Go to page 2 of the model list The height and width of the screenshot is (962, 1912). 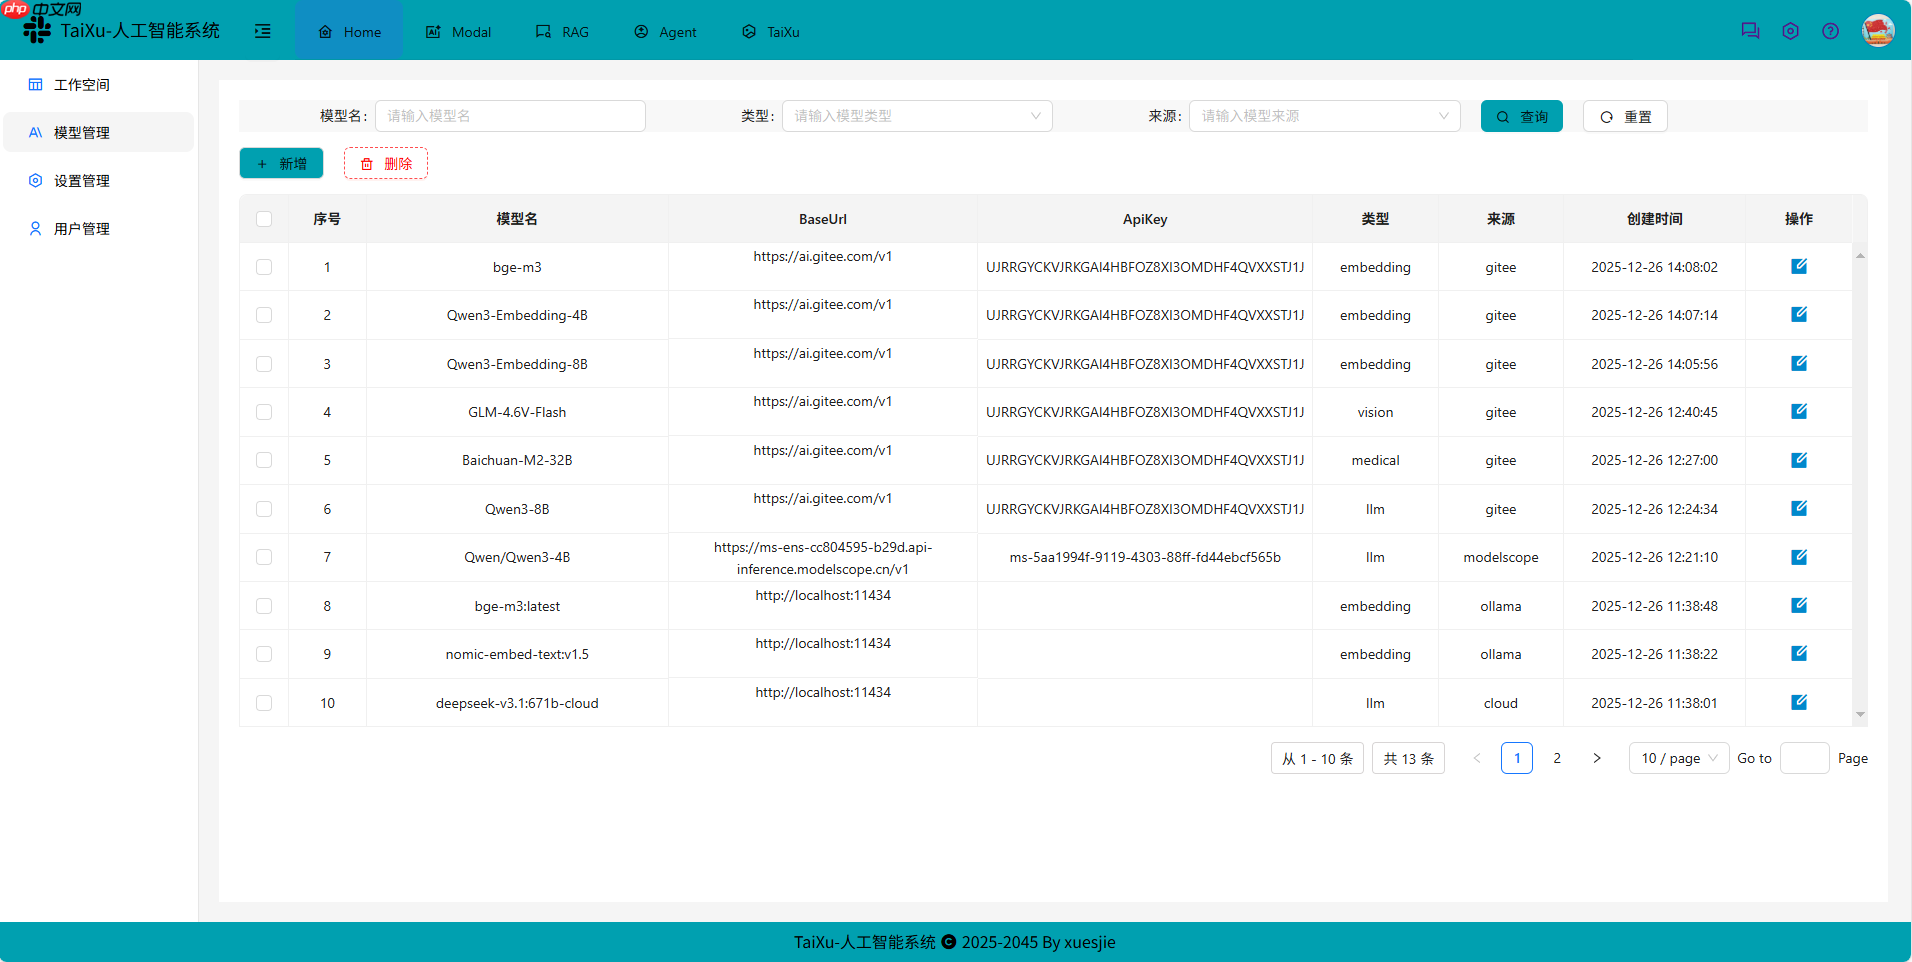1556,758
